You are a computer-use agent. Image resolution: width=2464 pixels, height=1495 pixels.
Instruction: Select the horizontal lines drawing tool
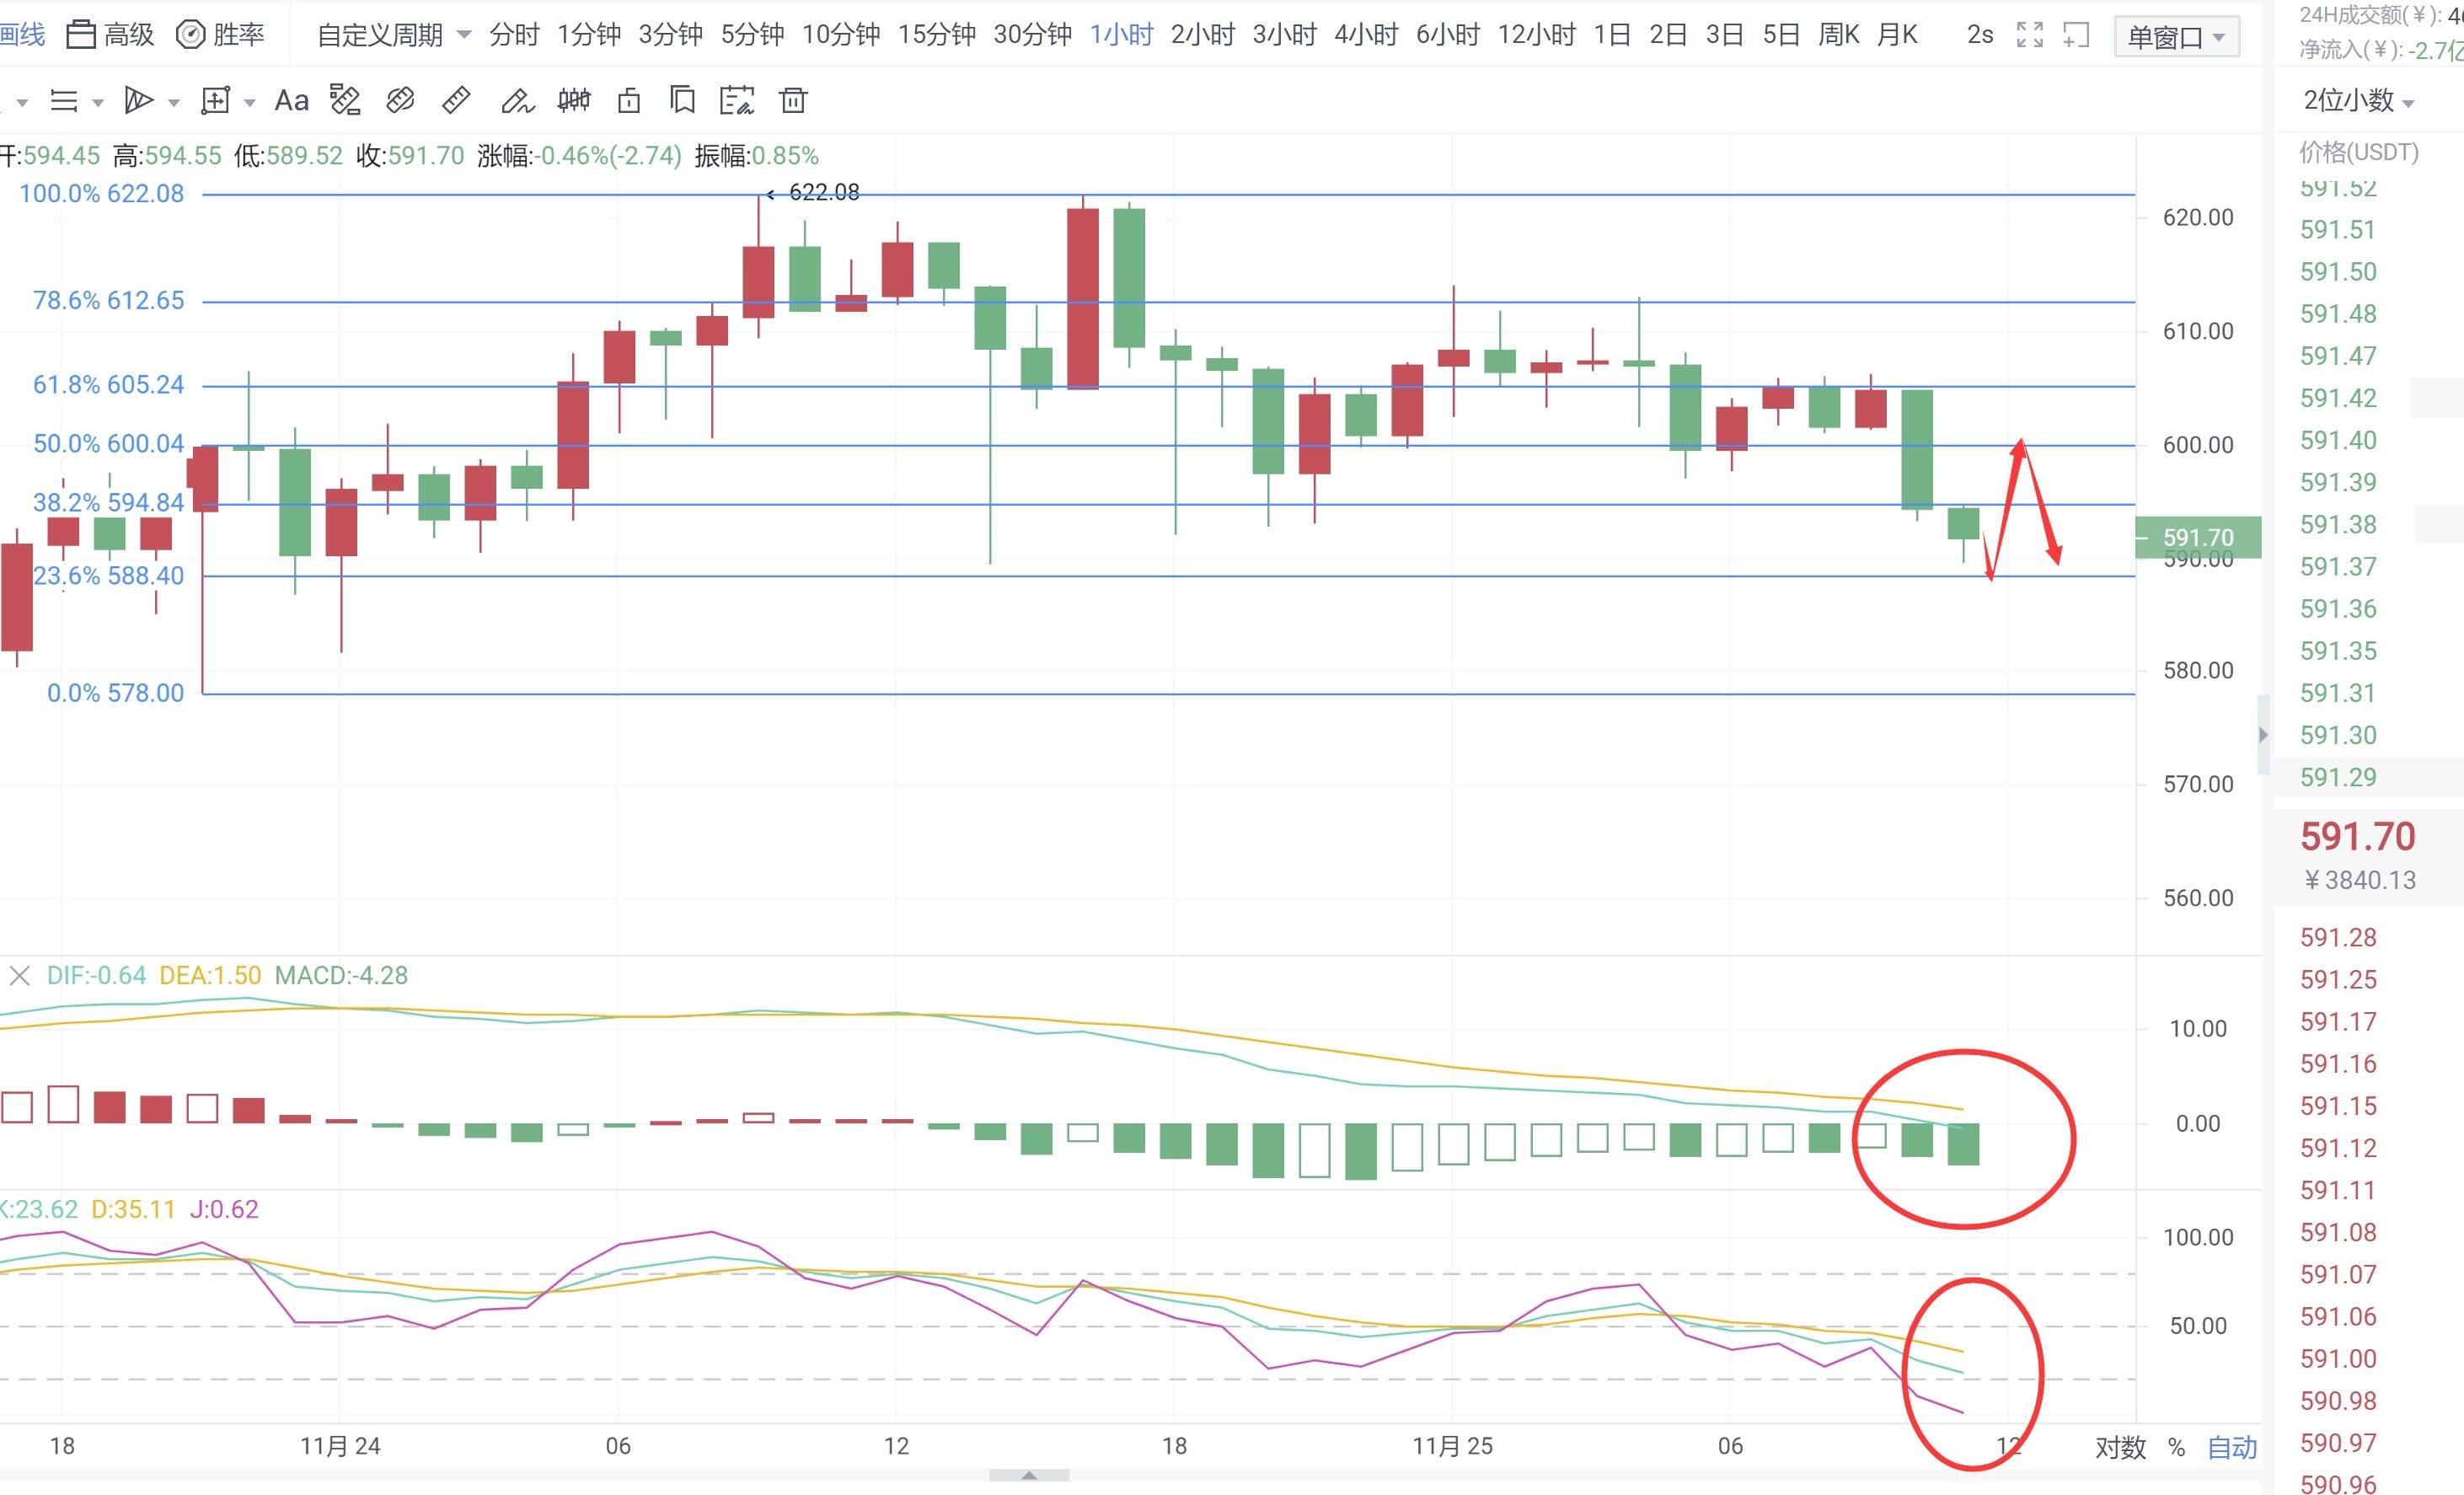click(x=64, y=101)
